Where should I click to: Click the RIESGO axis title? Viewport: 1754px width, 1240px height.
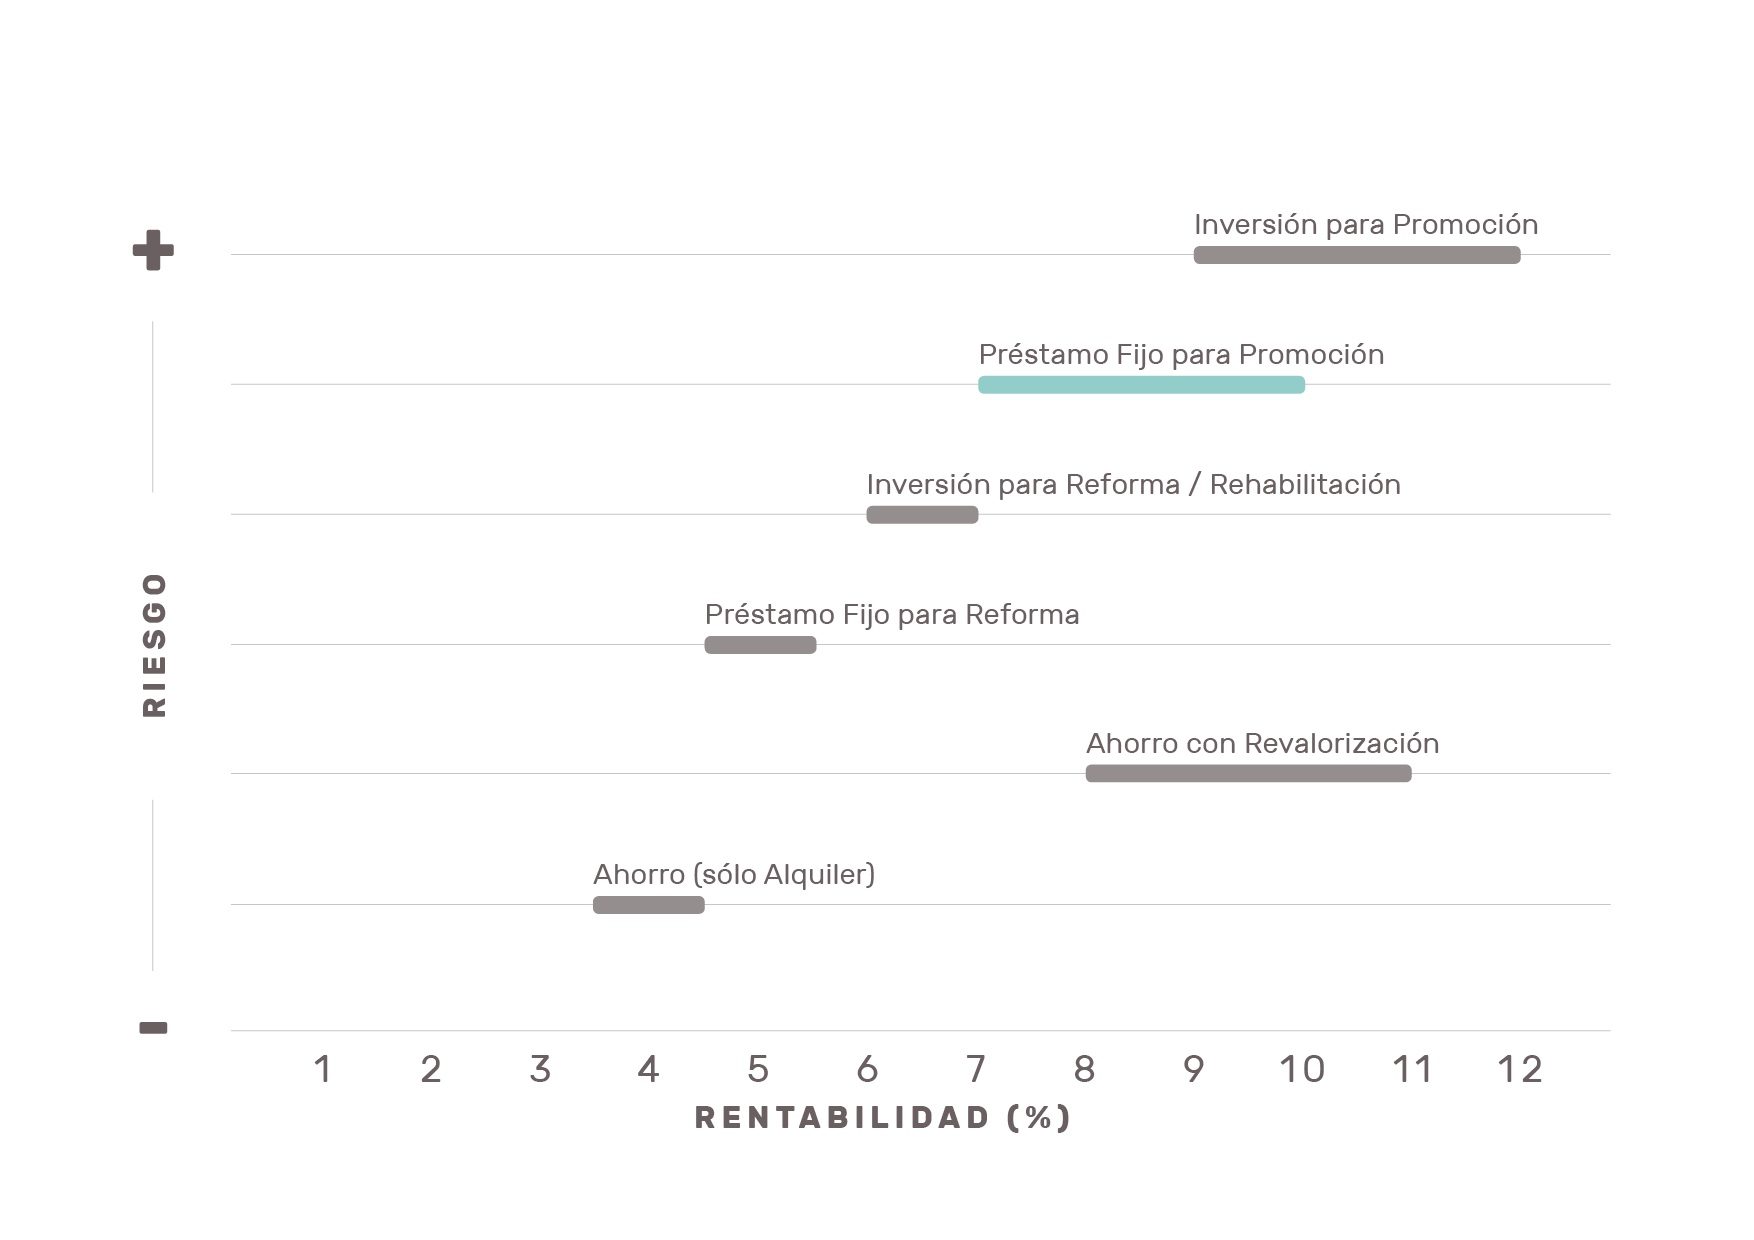pos(154,645)
